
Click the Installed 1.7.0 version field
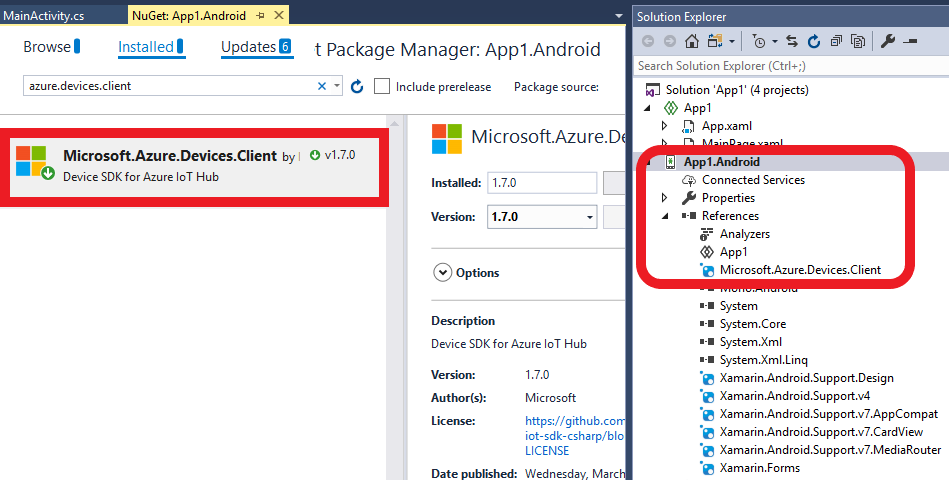pyautogui.click(x=542, y=183)
